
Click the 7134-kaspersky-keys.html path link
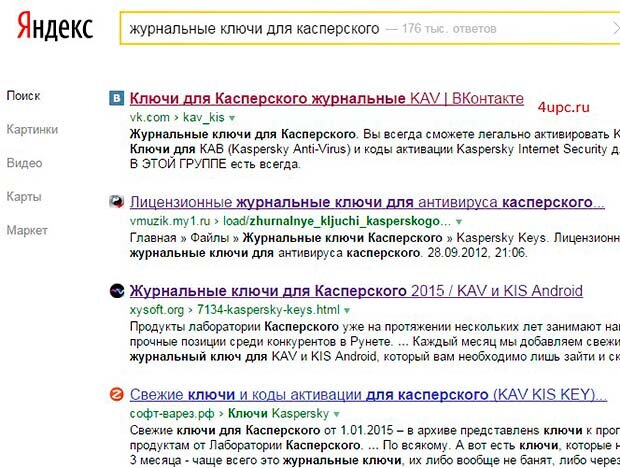(268, 310)
